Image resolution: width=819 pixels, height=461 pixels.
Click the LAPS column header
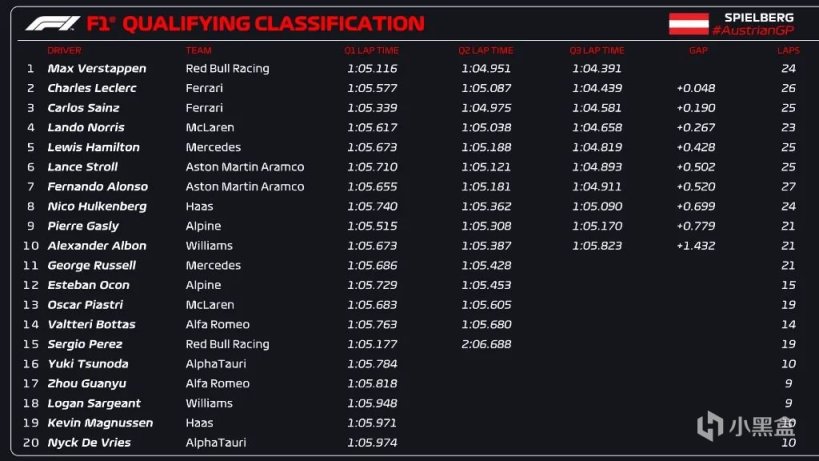click(788, 50)
